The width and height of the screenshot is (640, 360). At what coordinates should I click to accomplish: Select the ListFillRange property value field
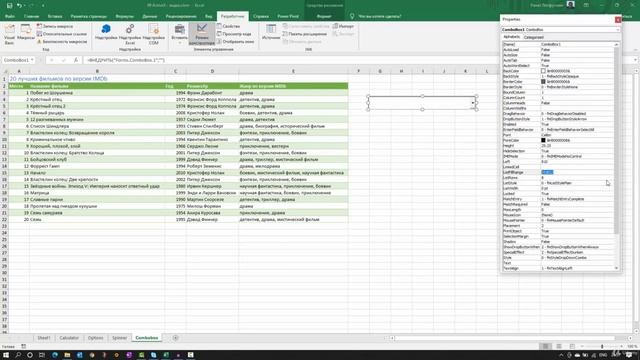(577, 172)
